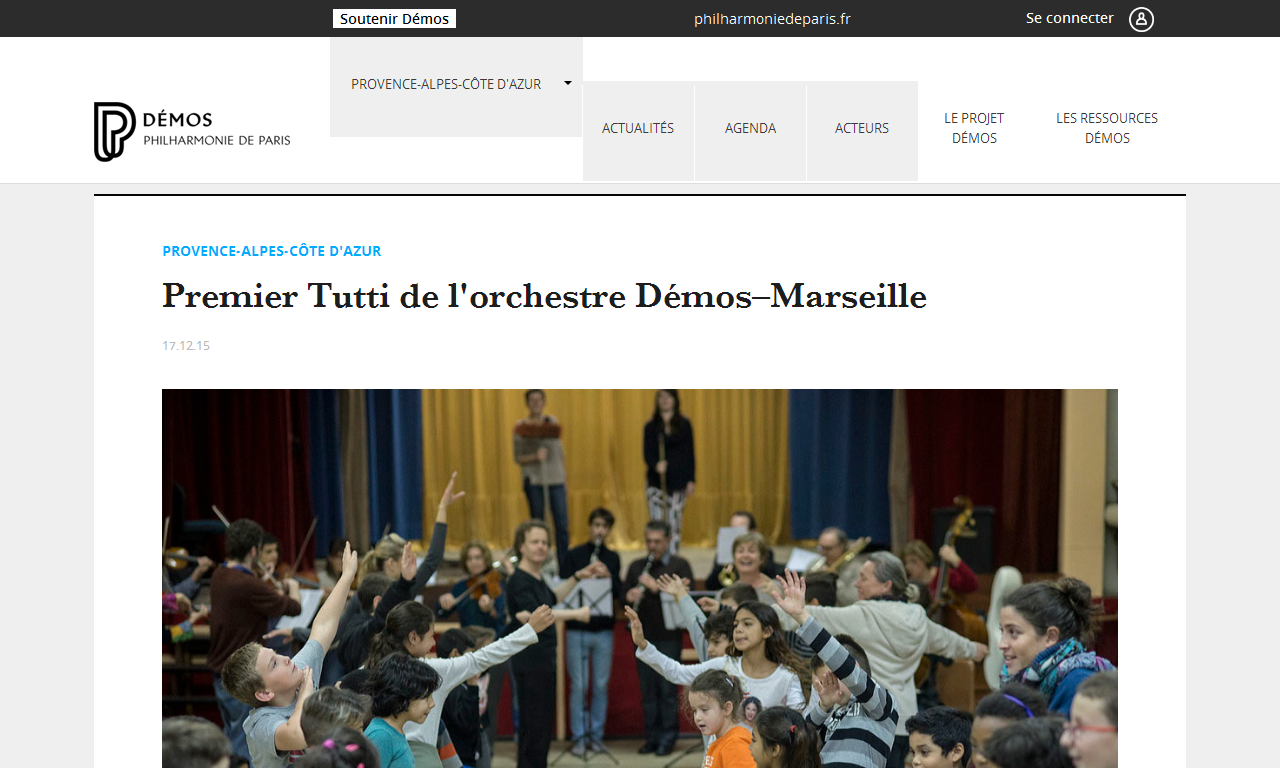Click the blue Provence-Alpes-Côte d'Azur category link
The height and width of the screenshot is (768, 1280).
click(272, 251)
